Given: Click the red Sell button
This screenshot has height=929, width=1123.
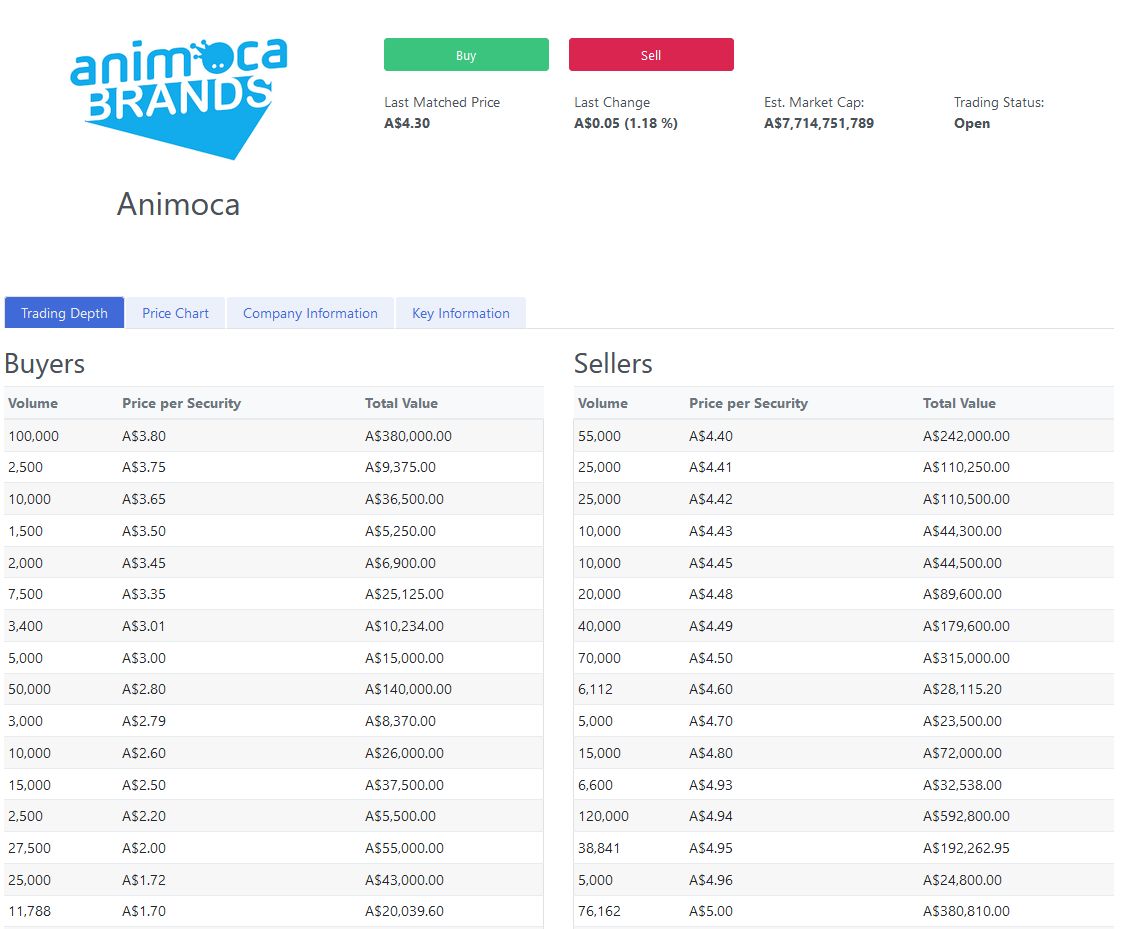Looking at the screenshot, I should pyautogui.click(x=651, y=54).
